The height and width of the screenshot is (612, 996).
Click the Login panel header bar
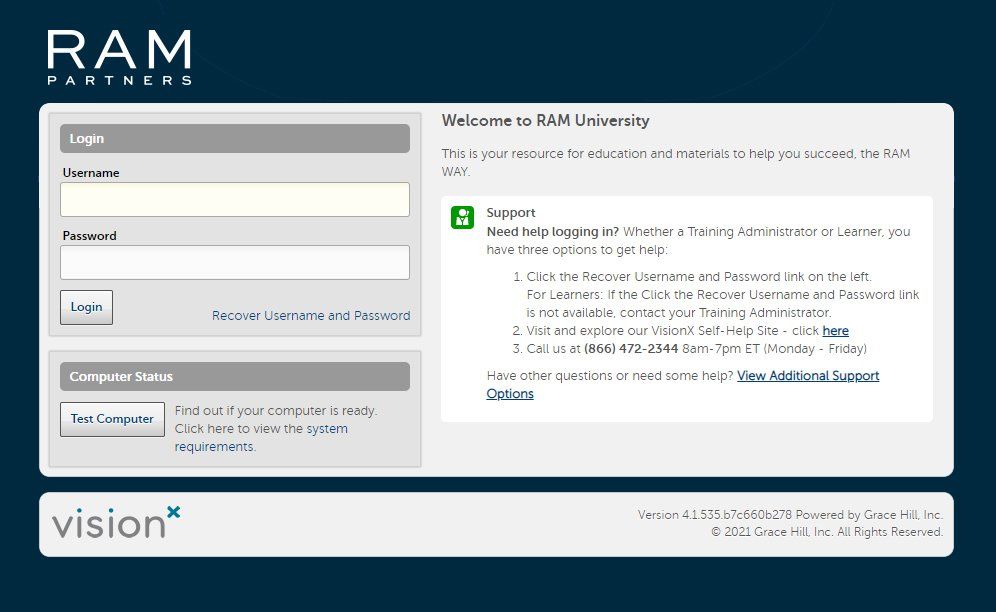click(x=235, y=138)
